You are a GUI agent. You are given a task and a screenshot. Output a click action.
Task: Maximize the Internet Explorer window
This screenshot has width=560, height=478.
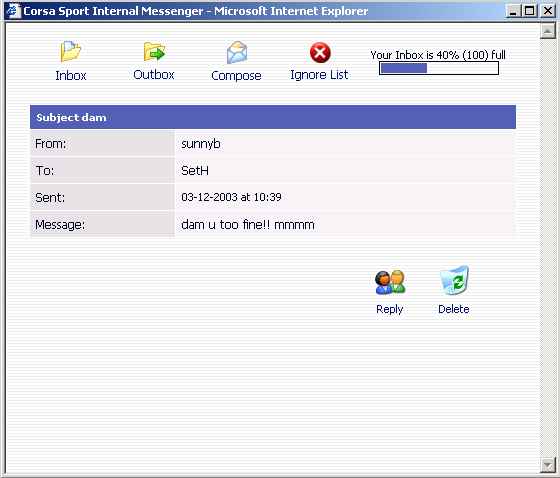[x=530, y=11]
